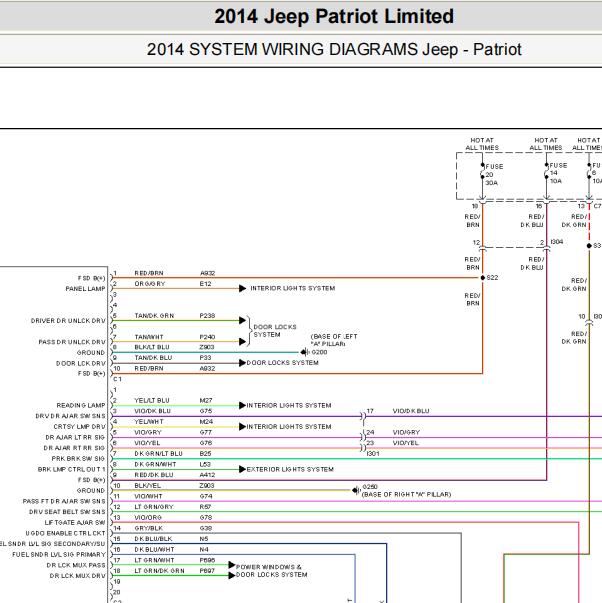Click the 'TAN/WHT' wire color text
This screenshot has width=602, height=603.
click(x=149, y=337)
